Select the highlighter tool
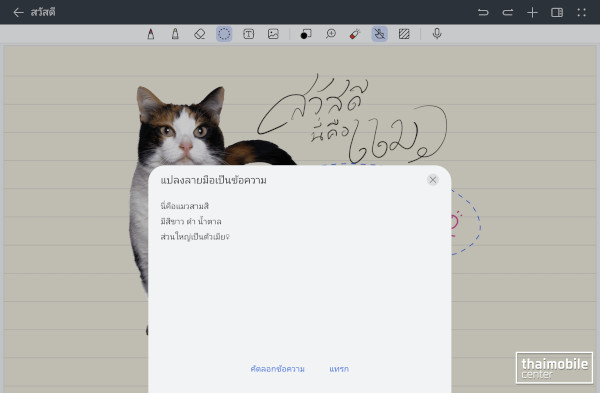This screenshot has width=600, height=393. pyautogui.click(x=175, y=34)
